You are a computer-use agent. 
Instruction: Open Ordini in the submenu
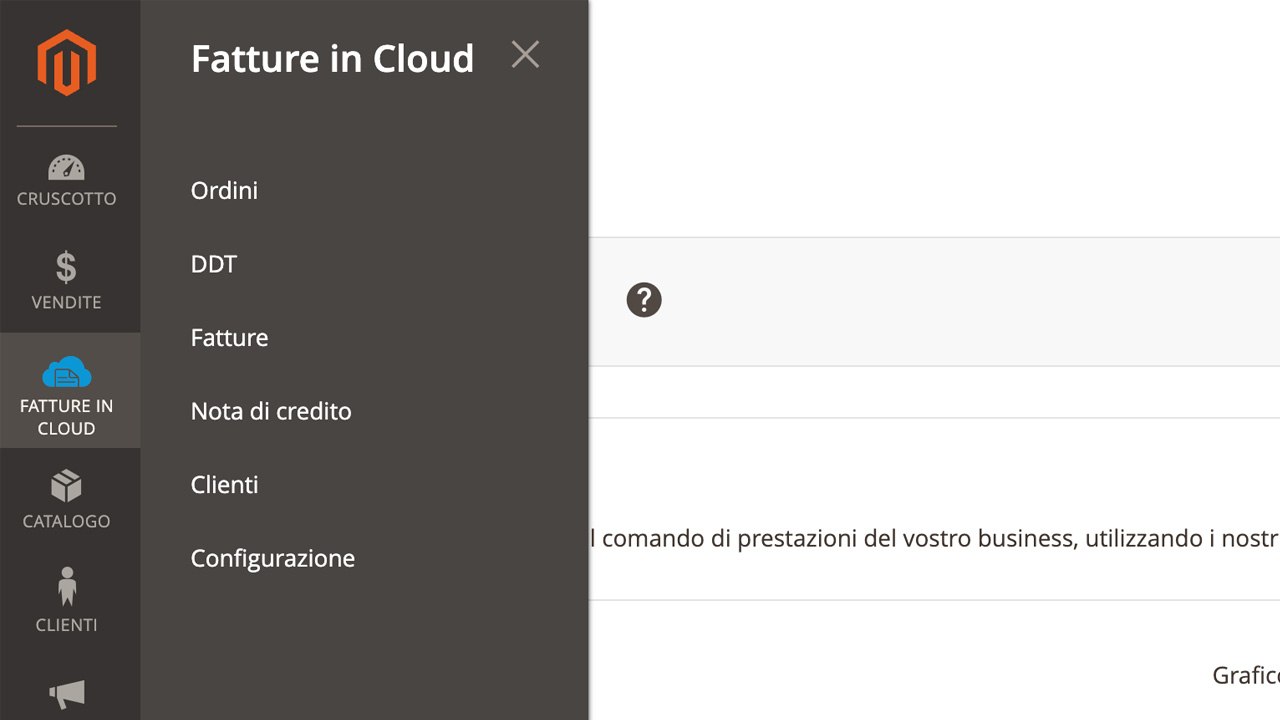(224, 190)
